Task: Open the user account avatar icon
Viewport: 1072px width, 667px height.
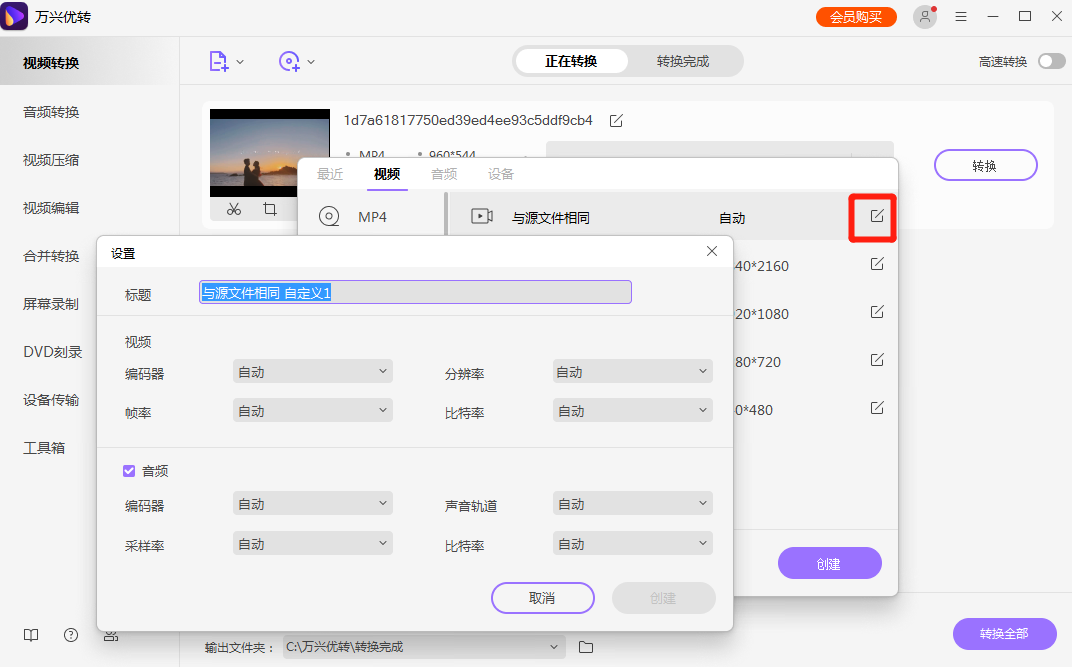Action: click(924, 16)
